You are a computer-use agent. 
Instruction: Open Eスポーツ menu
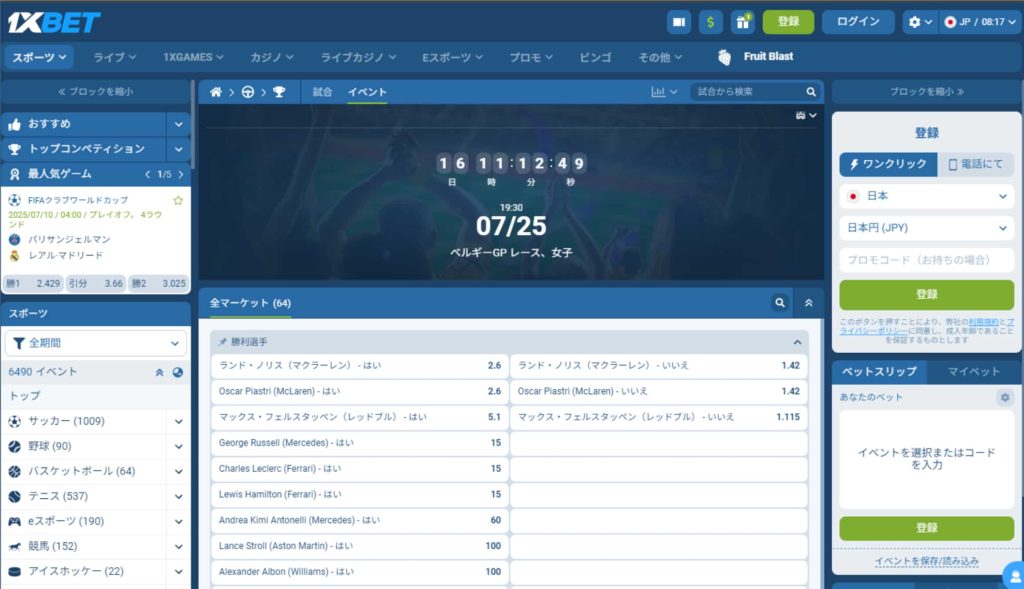point(452,57)
